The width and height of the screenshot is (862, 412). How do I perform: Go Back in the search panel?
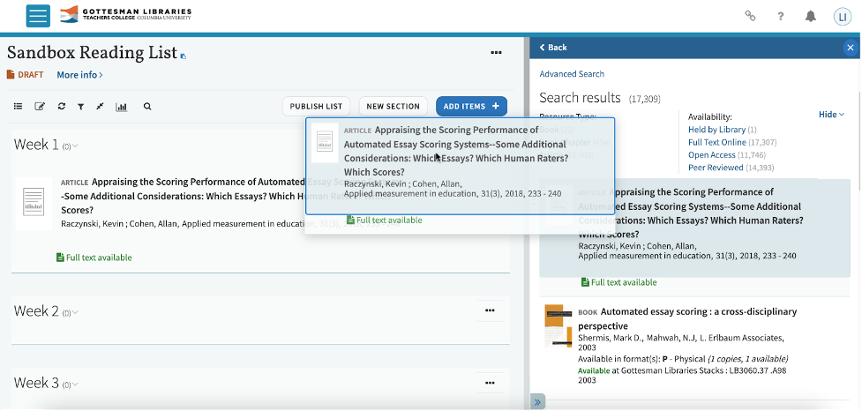553,47
